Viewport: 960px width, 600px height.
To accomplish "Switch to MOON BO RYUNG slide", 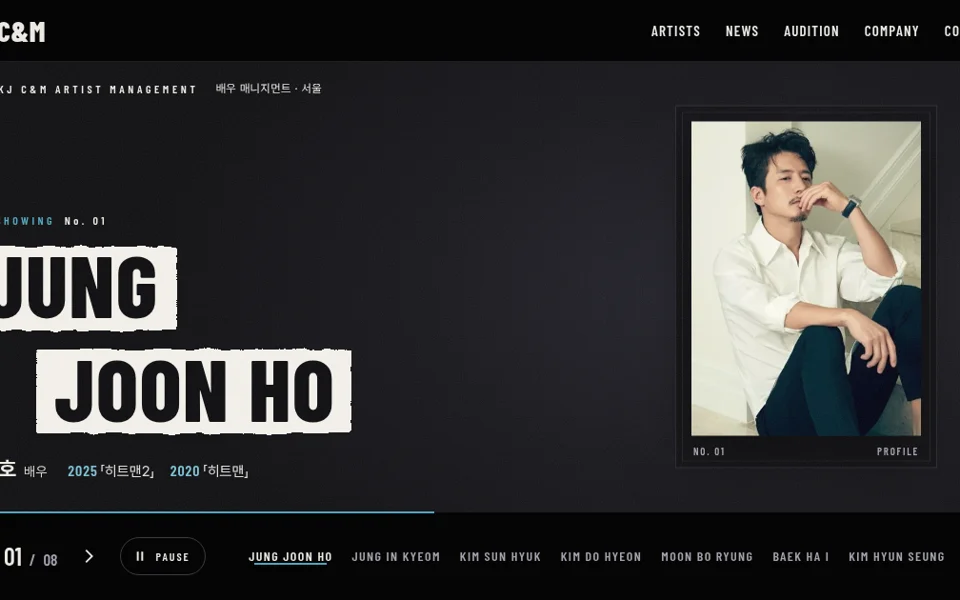I will 707,557.
